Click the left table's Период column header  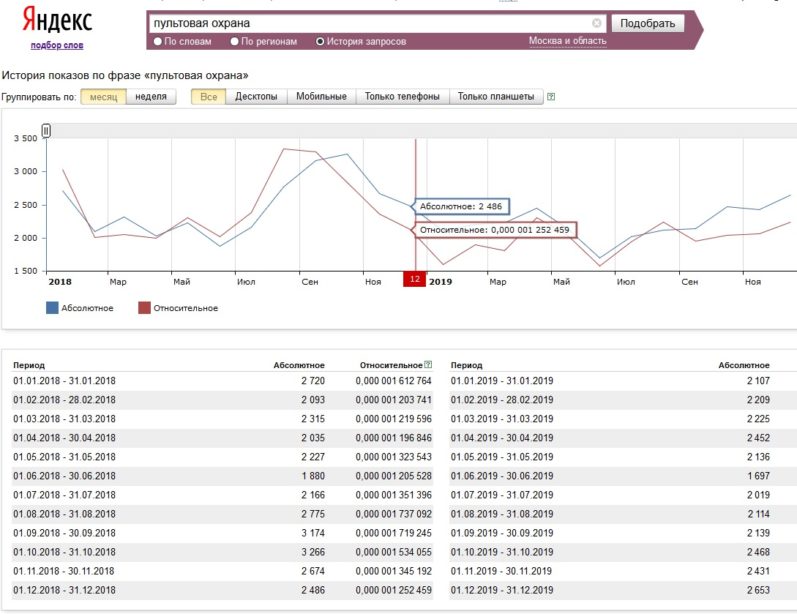29,365
